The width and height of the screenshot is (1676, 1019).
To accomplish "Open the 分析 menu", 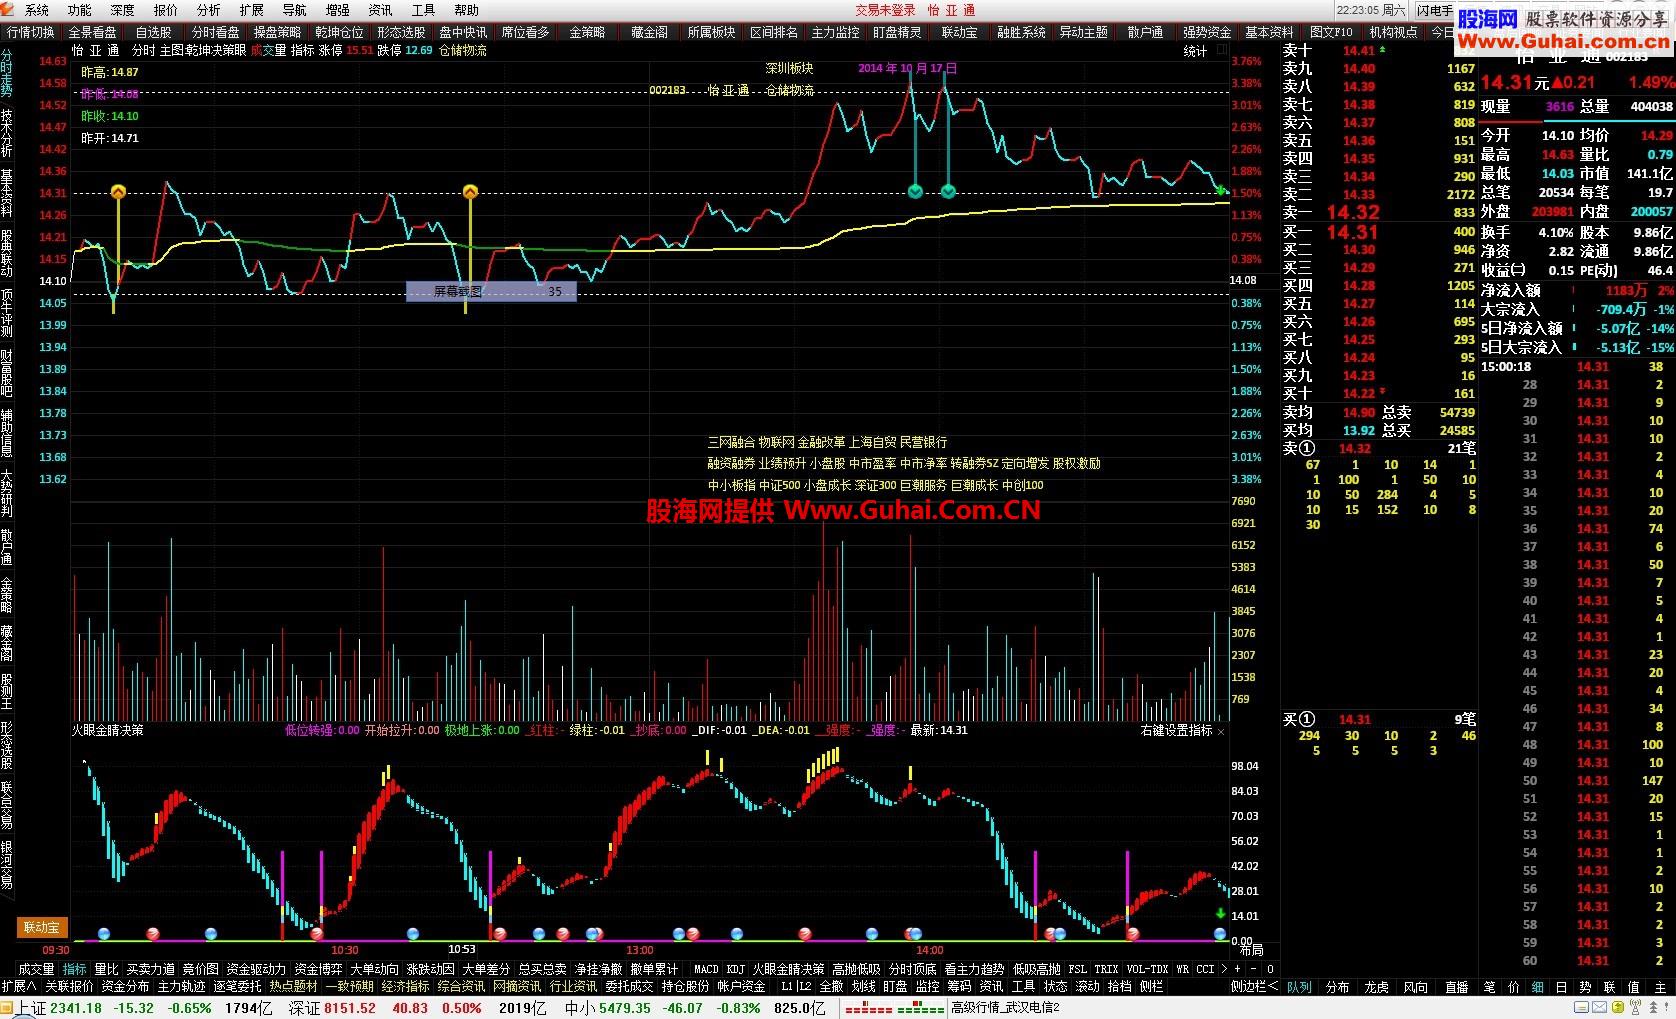I will pyautogui.click(x=208, y=10).
